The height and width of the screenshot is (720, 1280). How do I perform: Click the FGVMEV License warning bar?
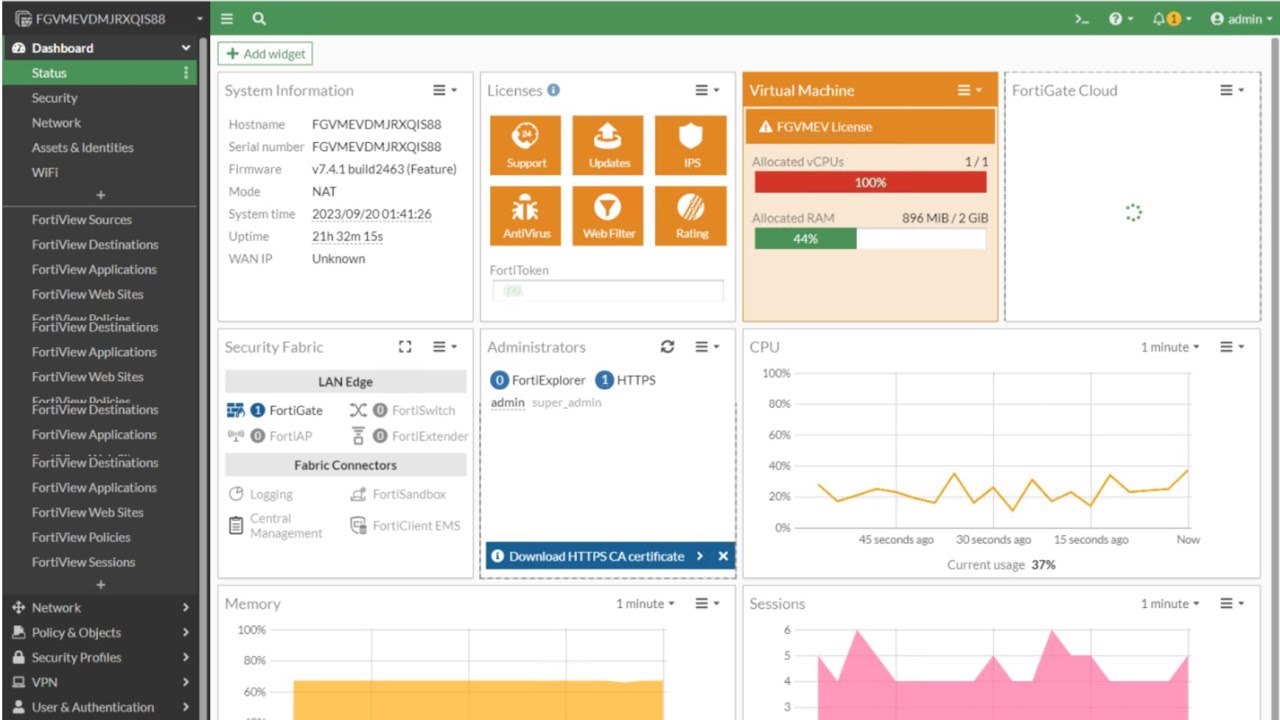870,127
